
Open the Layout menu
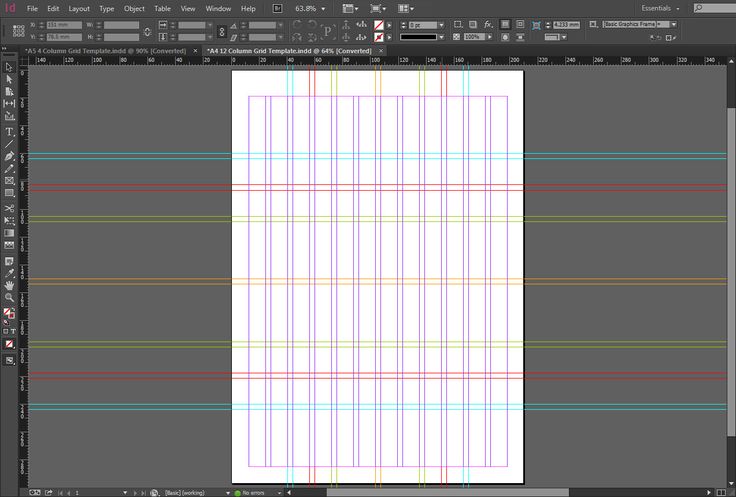pyautogui.click(x=79, y=8)
